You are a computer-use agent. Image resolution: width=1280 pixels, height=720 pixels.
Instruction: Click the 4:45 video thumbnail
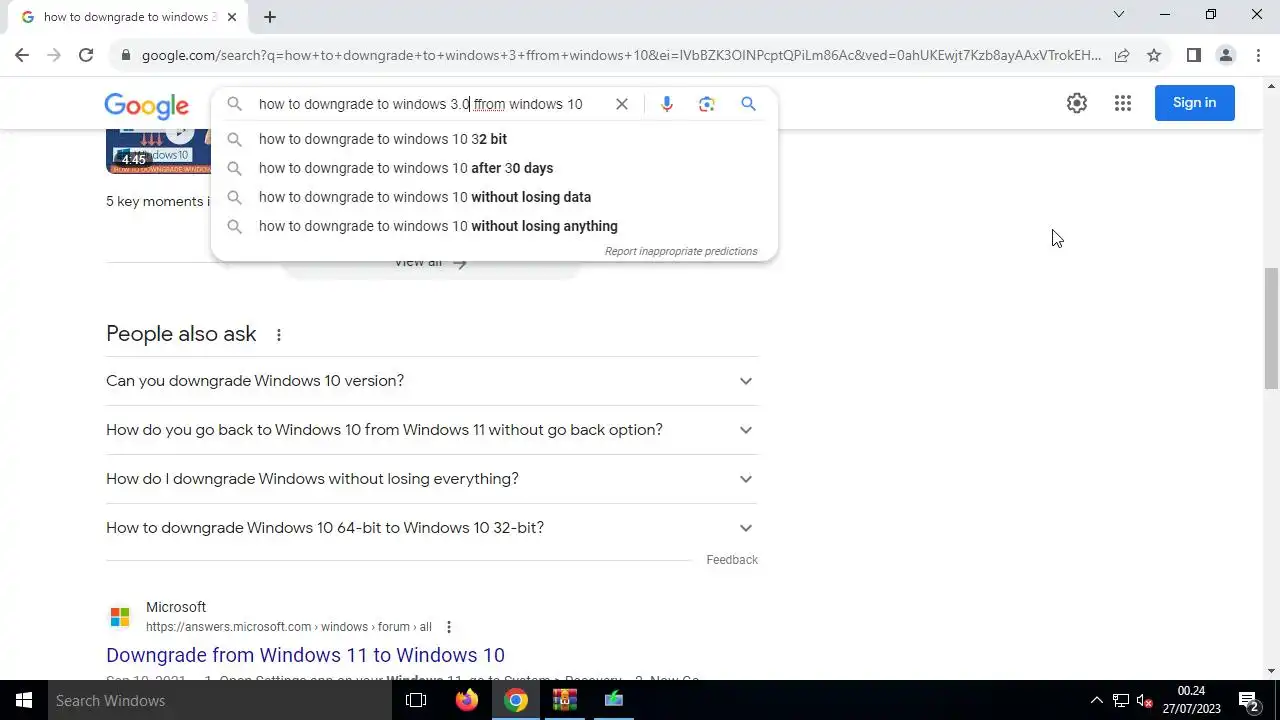(x=158, y=151)
